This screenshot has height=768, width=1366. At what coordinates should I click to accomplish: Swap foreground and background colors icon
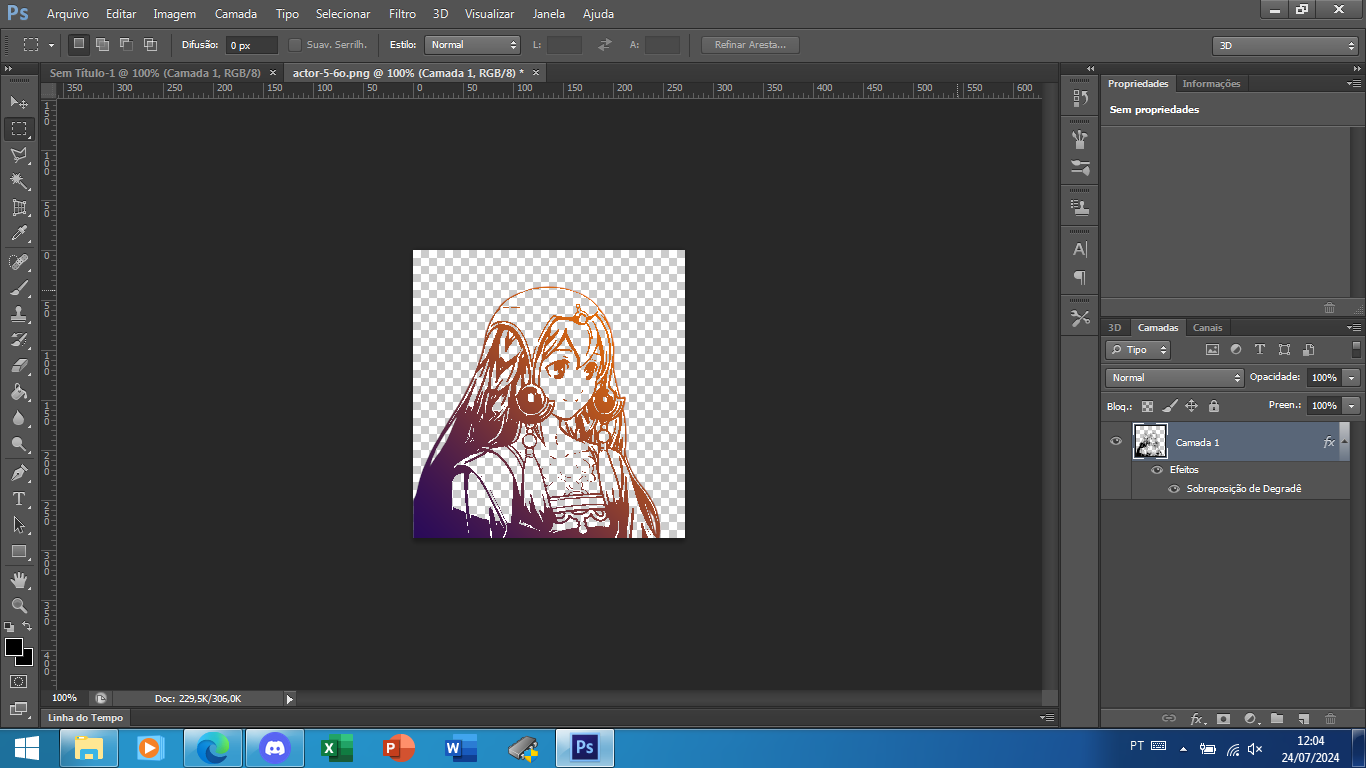tap(27, 626)
